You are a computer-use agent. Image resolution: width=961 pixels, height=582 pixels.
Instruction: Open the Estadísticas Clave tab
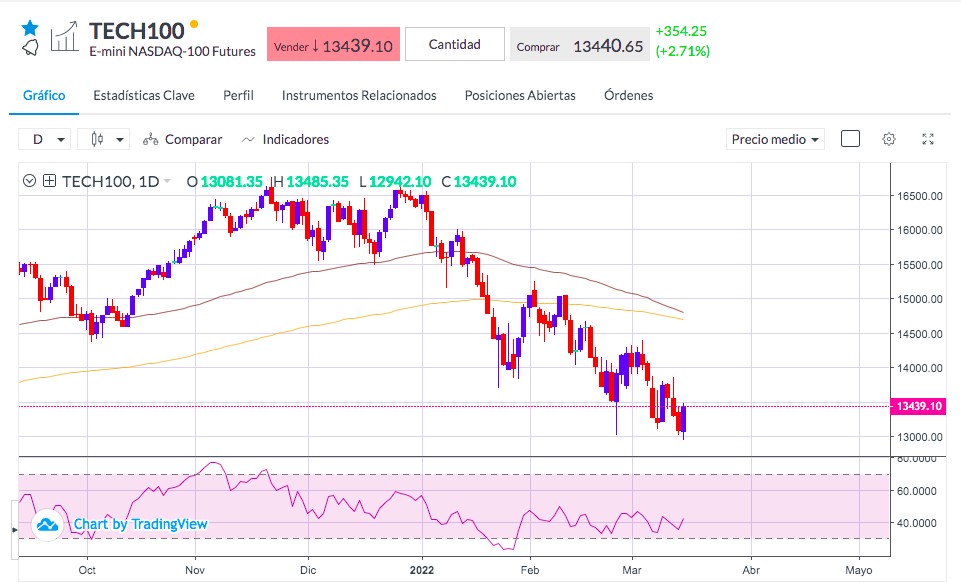(144, 96)
